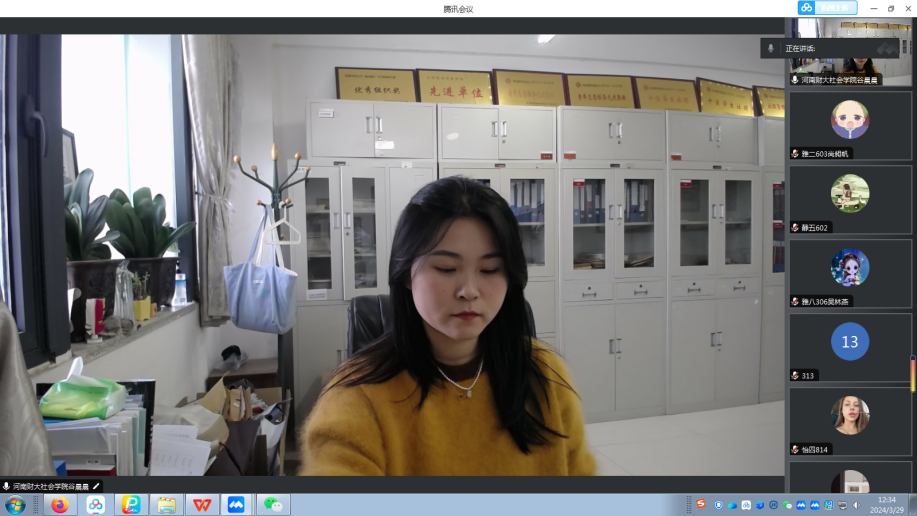Screen dimensions: 917x516
Task: Open Baidu Netdisk tray icon
Action: tap(746, 505)
